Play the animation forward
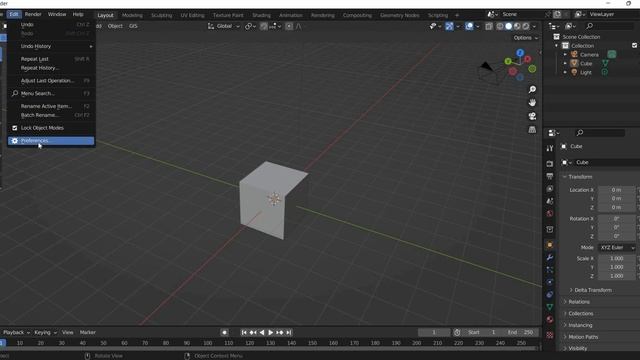The image size is (640, 360). point(271,333)
